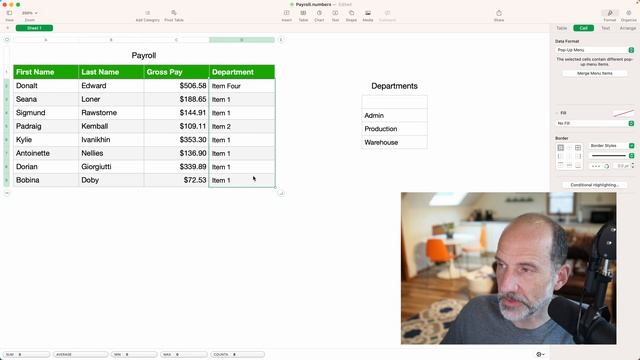Click the COUNTA quick calculation in status bar

point(237,354)
